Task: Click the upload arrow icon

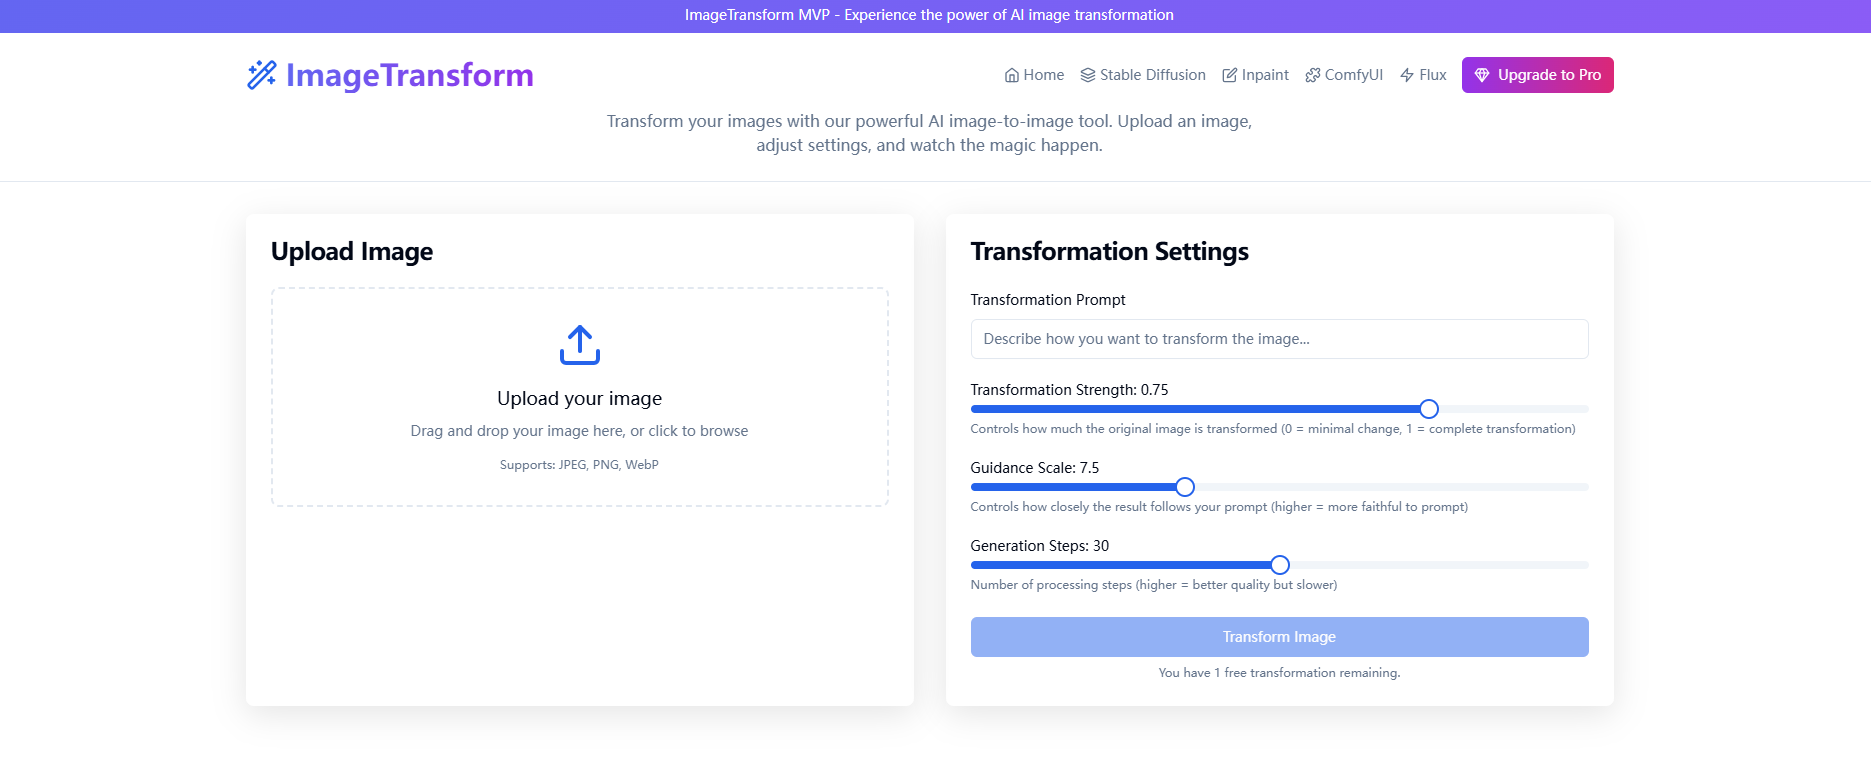Action: tap(580, 345)
